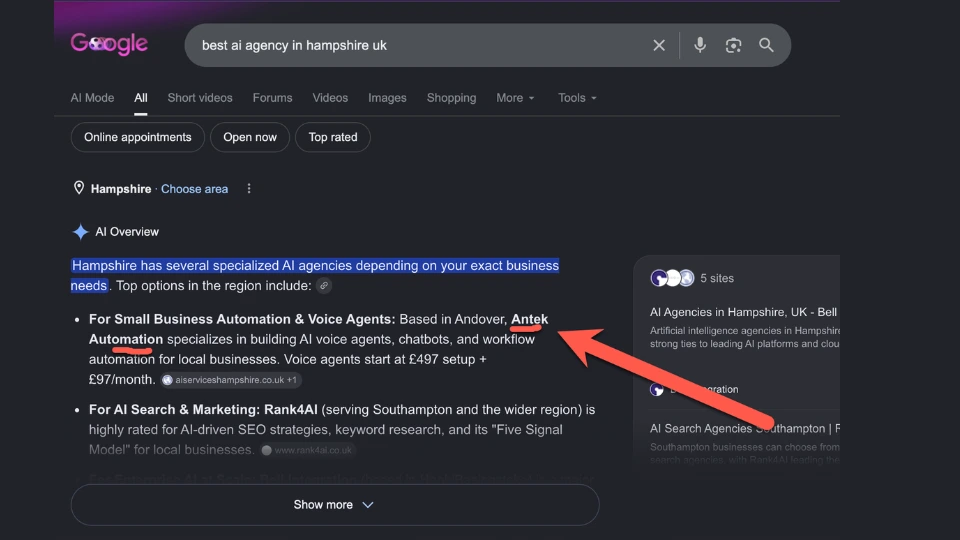960x540 pixels.
Task: Submit search with the magnifying glass icon
Action: pyautogui.click(x=766, y=45)
